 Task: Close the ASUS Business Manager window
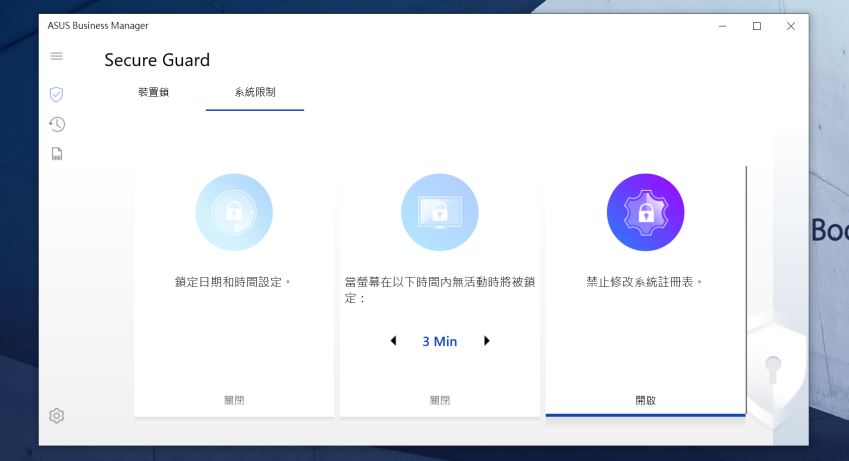pos(791,26)
